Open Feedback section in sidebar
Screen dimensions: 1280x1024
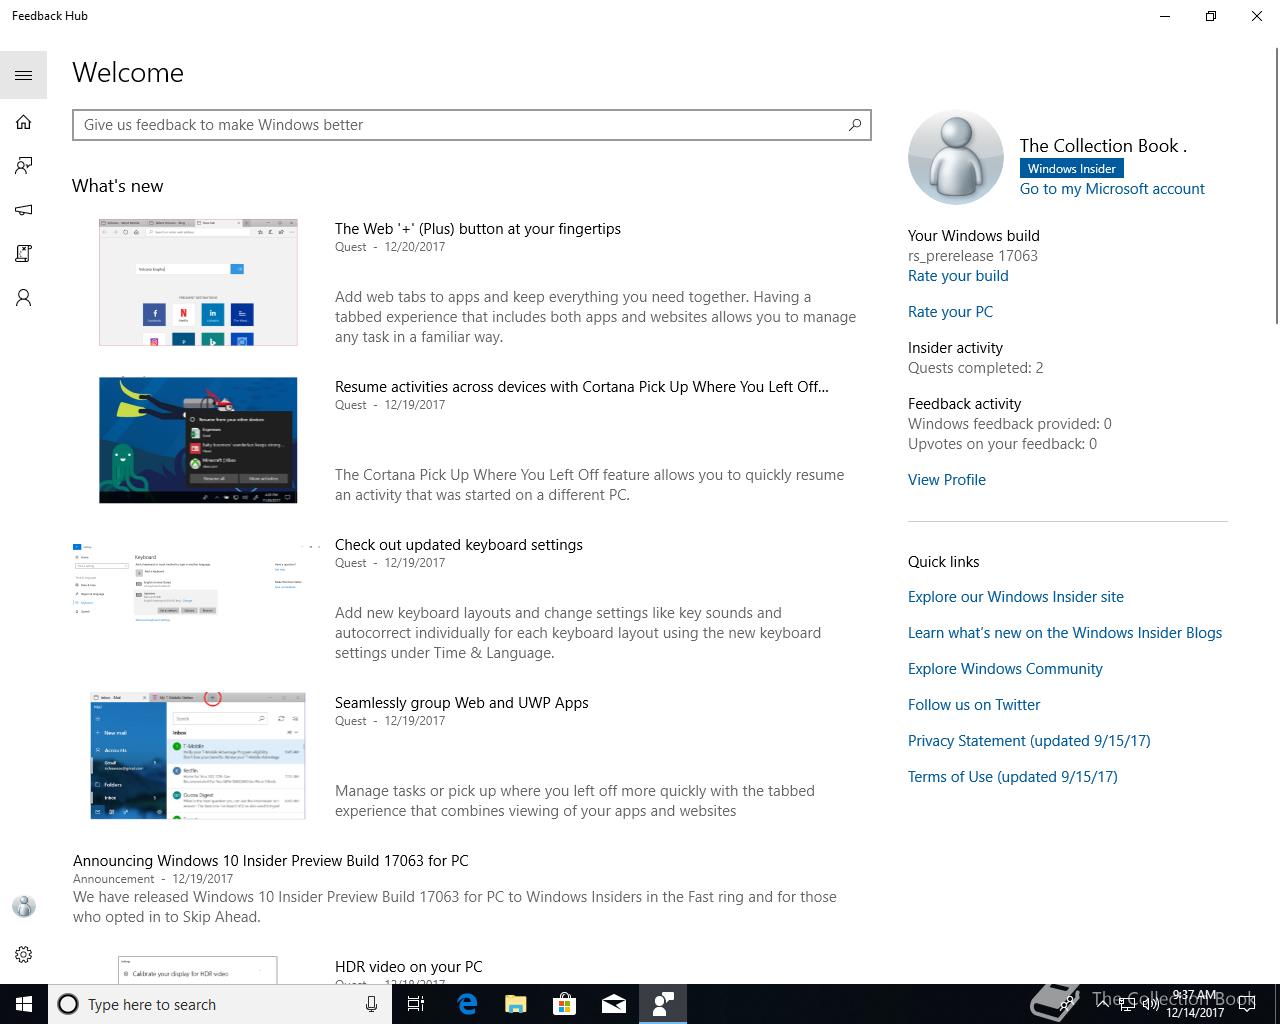[23, 166]
